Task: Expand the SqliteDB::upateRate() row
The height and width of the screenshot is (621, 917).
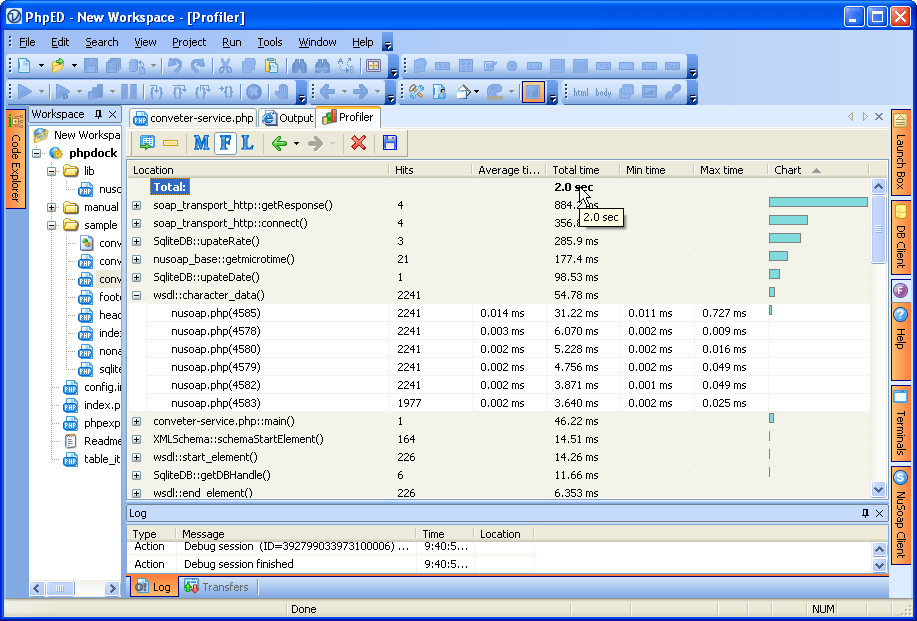Action: point(136,241)
